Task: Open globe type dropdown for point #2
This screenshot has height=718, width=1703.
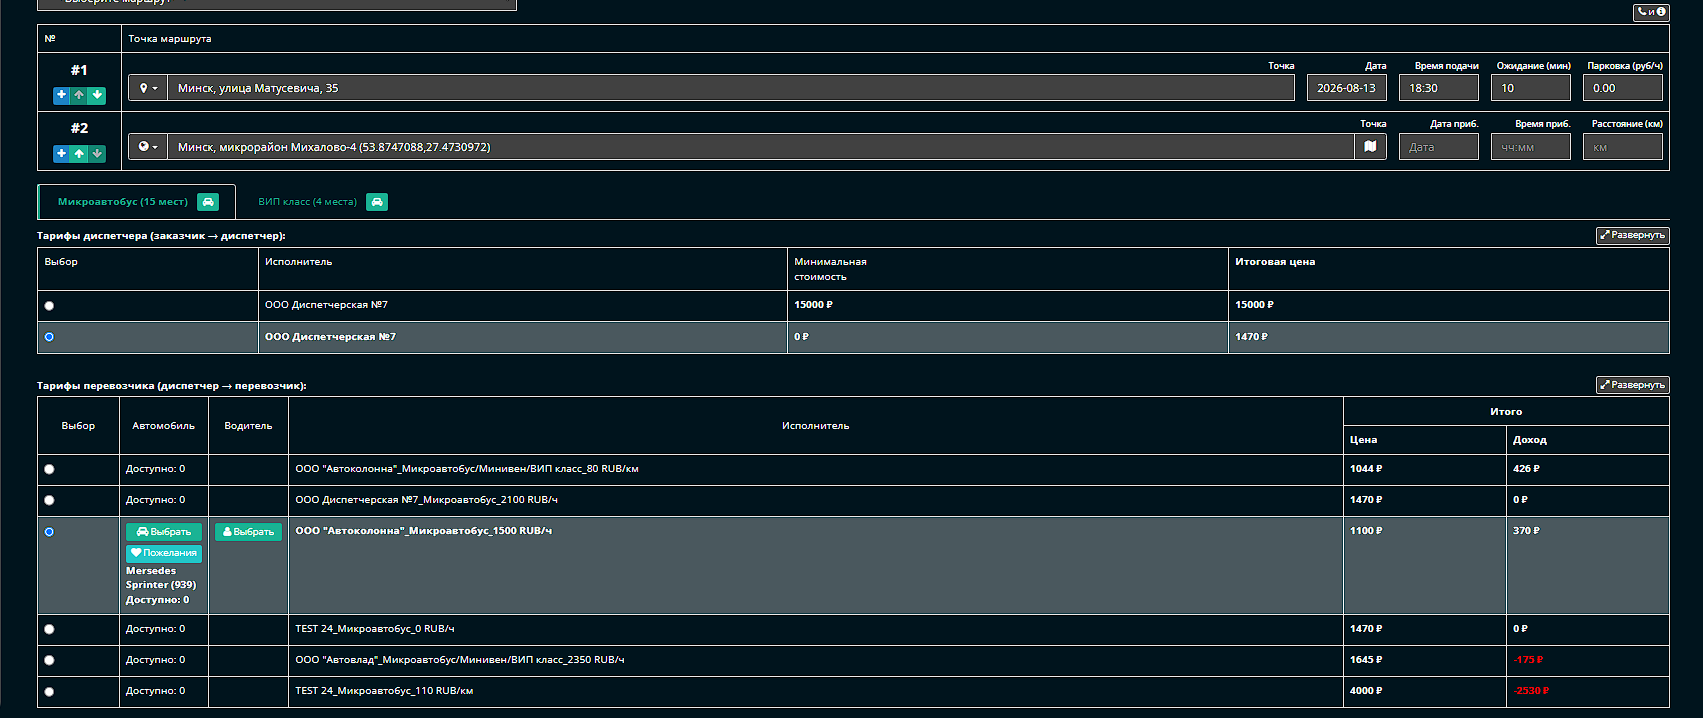Action: pyautogui.click(x=148, y=147)
